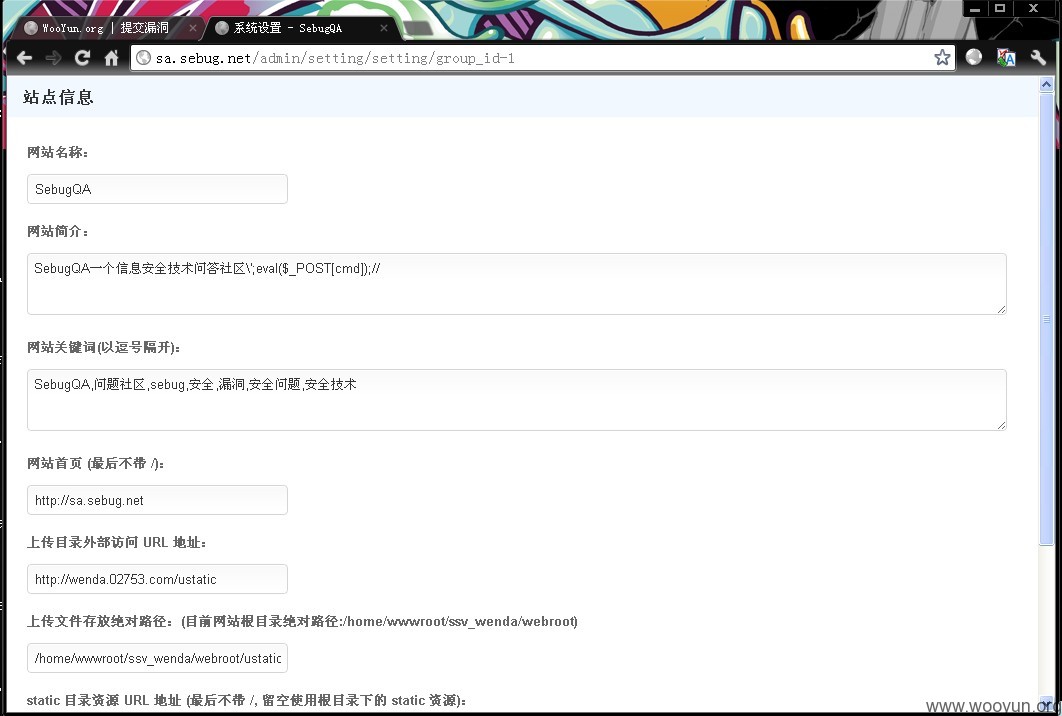The width and height of the screenshot is (1062, 716).
Task: Maximize the browser window
Action: [x=1000, y=9]
